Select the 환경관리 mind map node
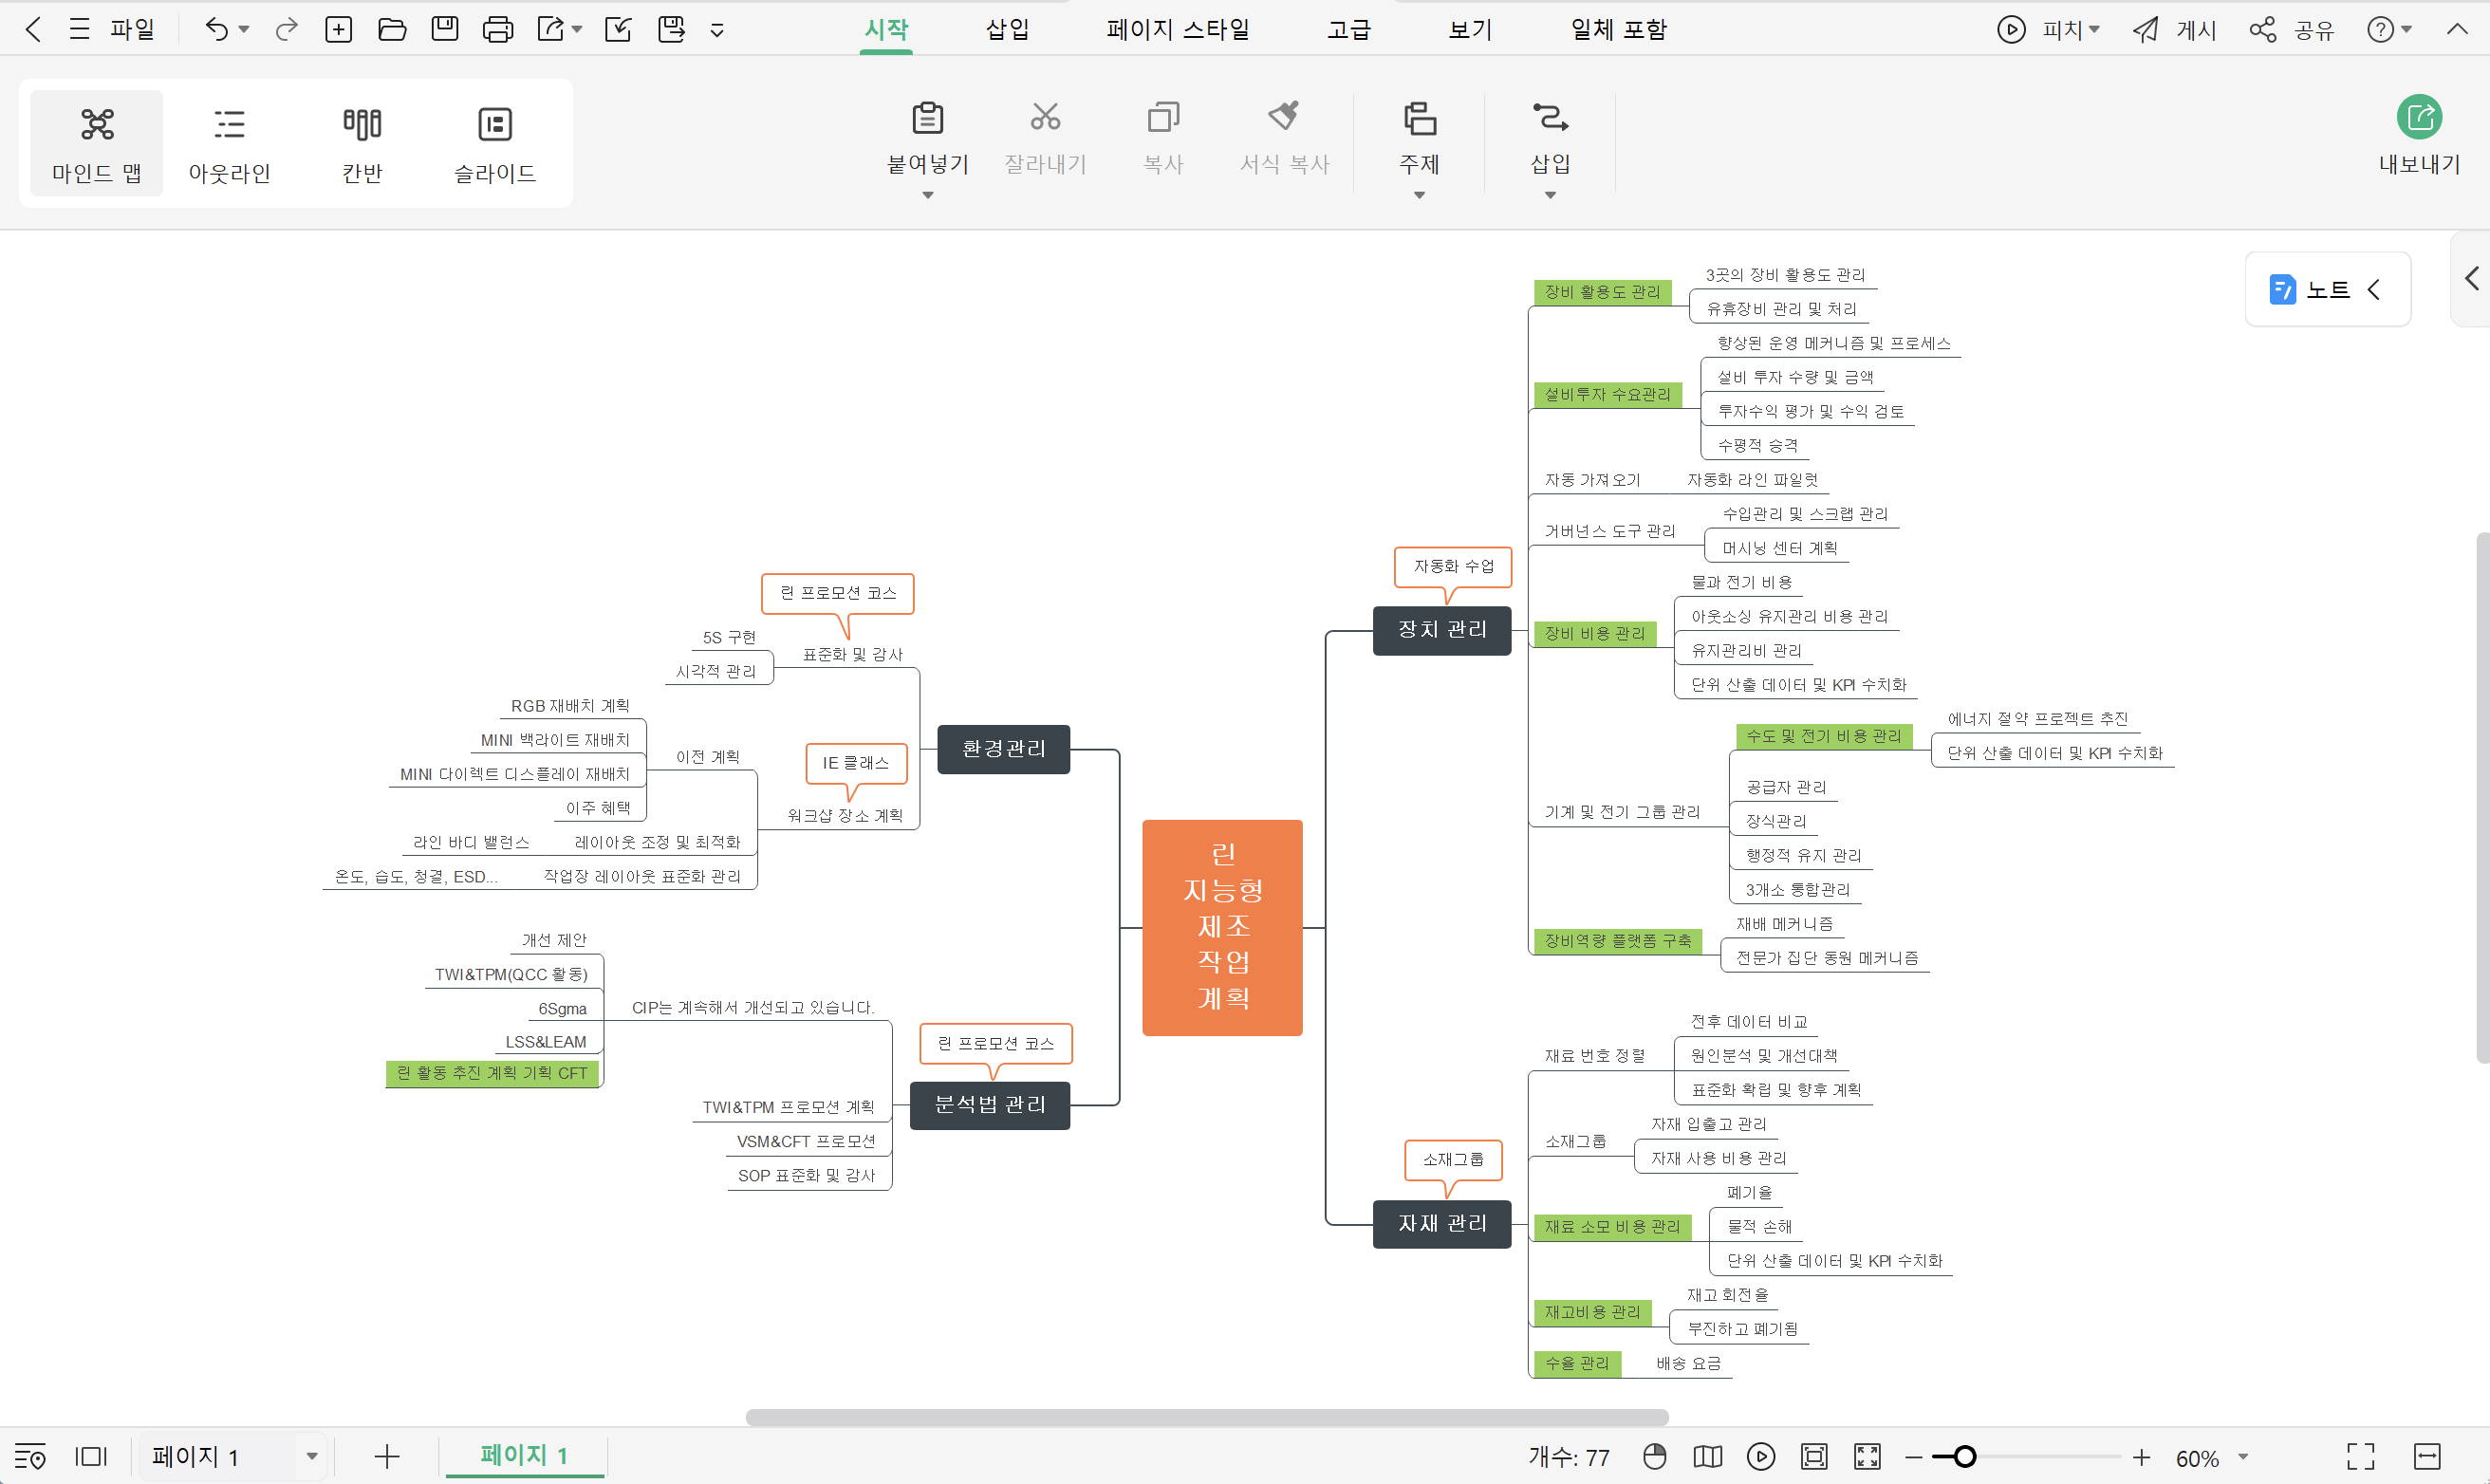The width and height of the screenshot is (2490, 1484). [1003, 749]
